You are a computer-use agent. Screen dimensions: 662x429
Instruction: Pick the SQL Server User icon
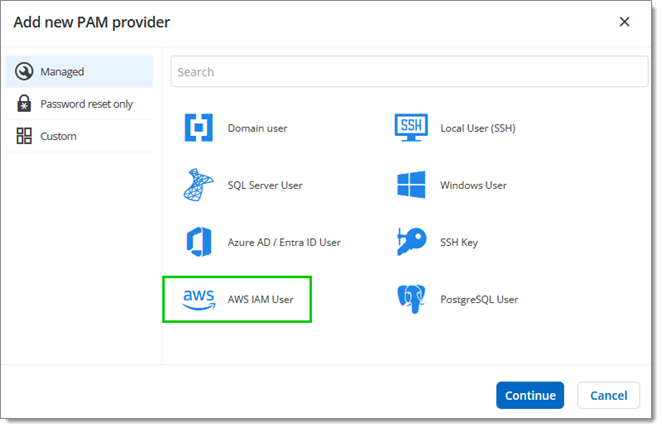[199, 185]
